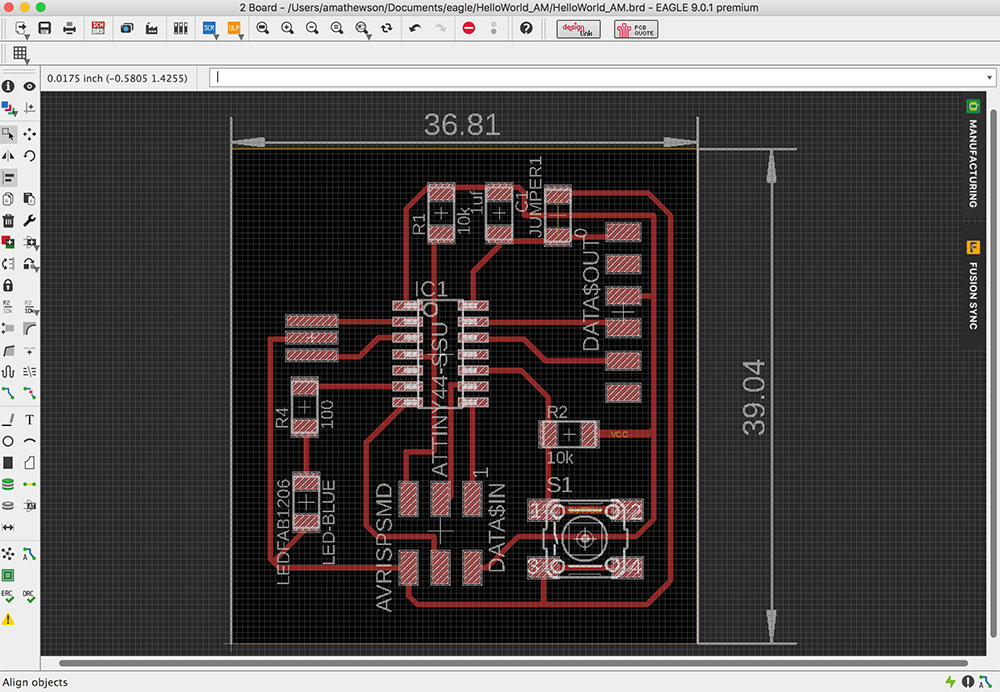Toggle layer visibility with the eye icon
Viewport: 1000px width, 692px height.
(x=30, y=87)
